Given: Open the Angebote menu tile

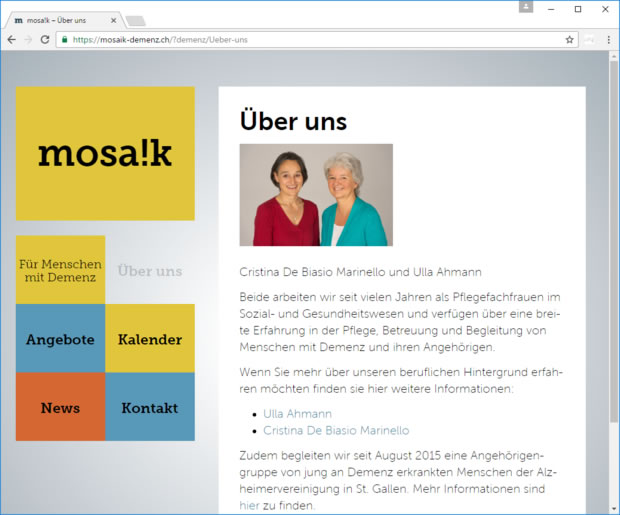Looking at the screenshot, I should point(60,339).
